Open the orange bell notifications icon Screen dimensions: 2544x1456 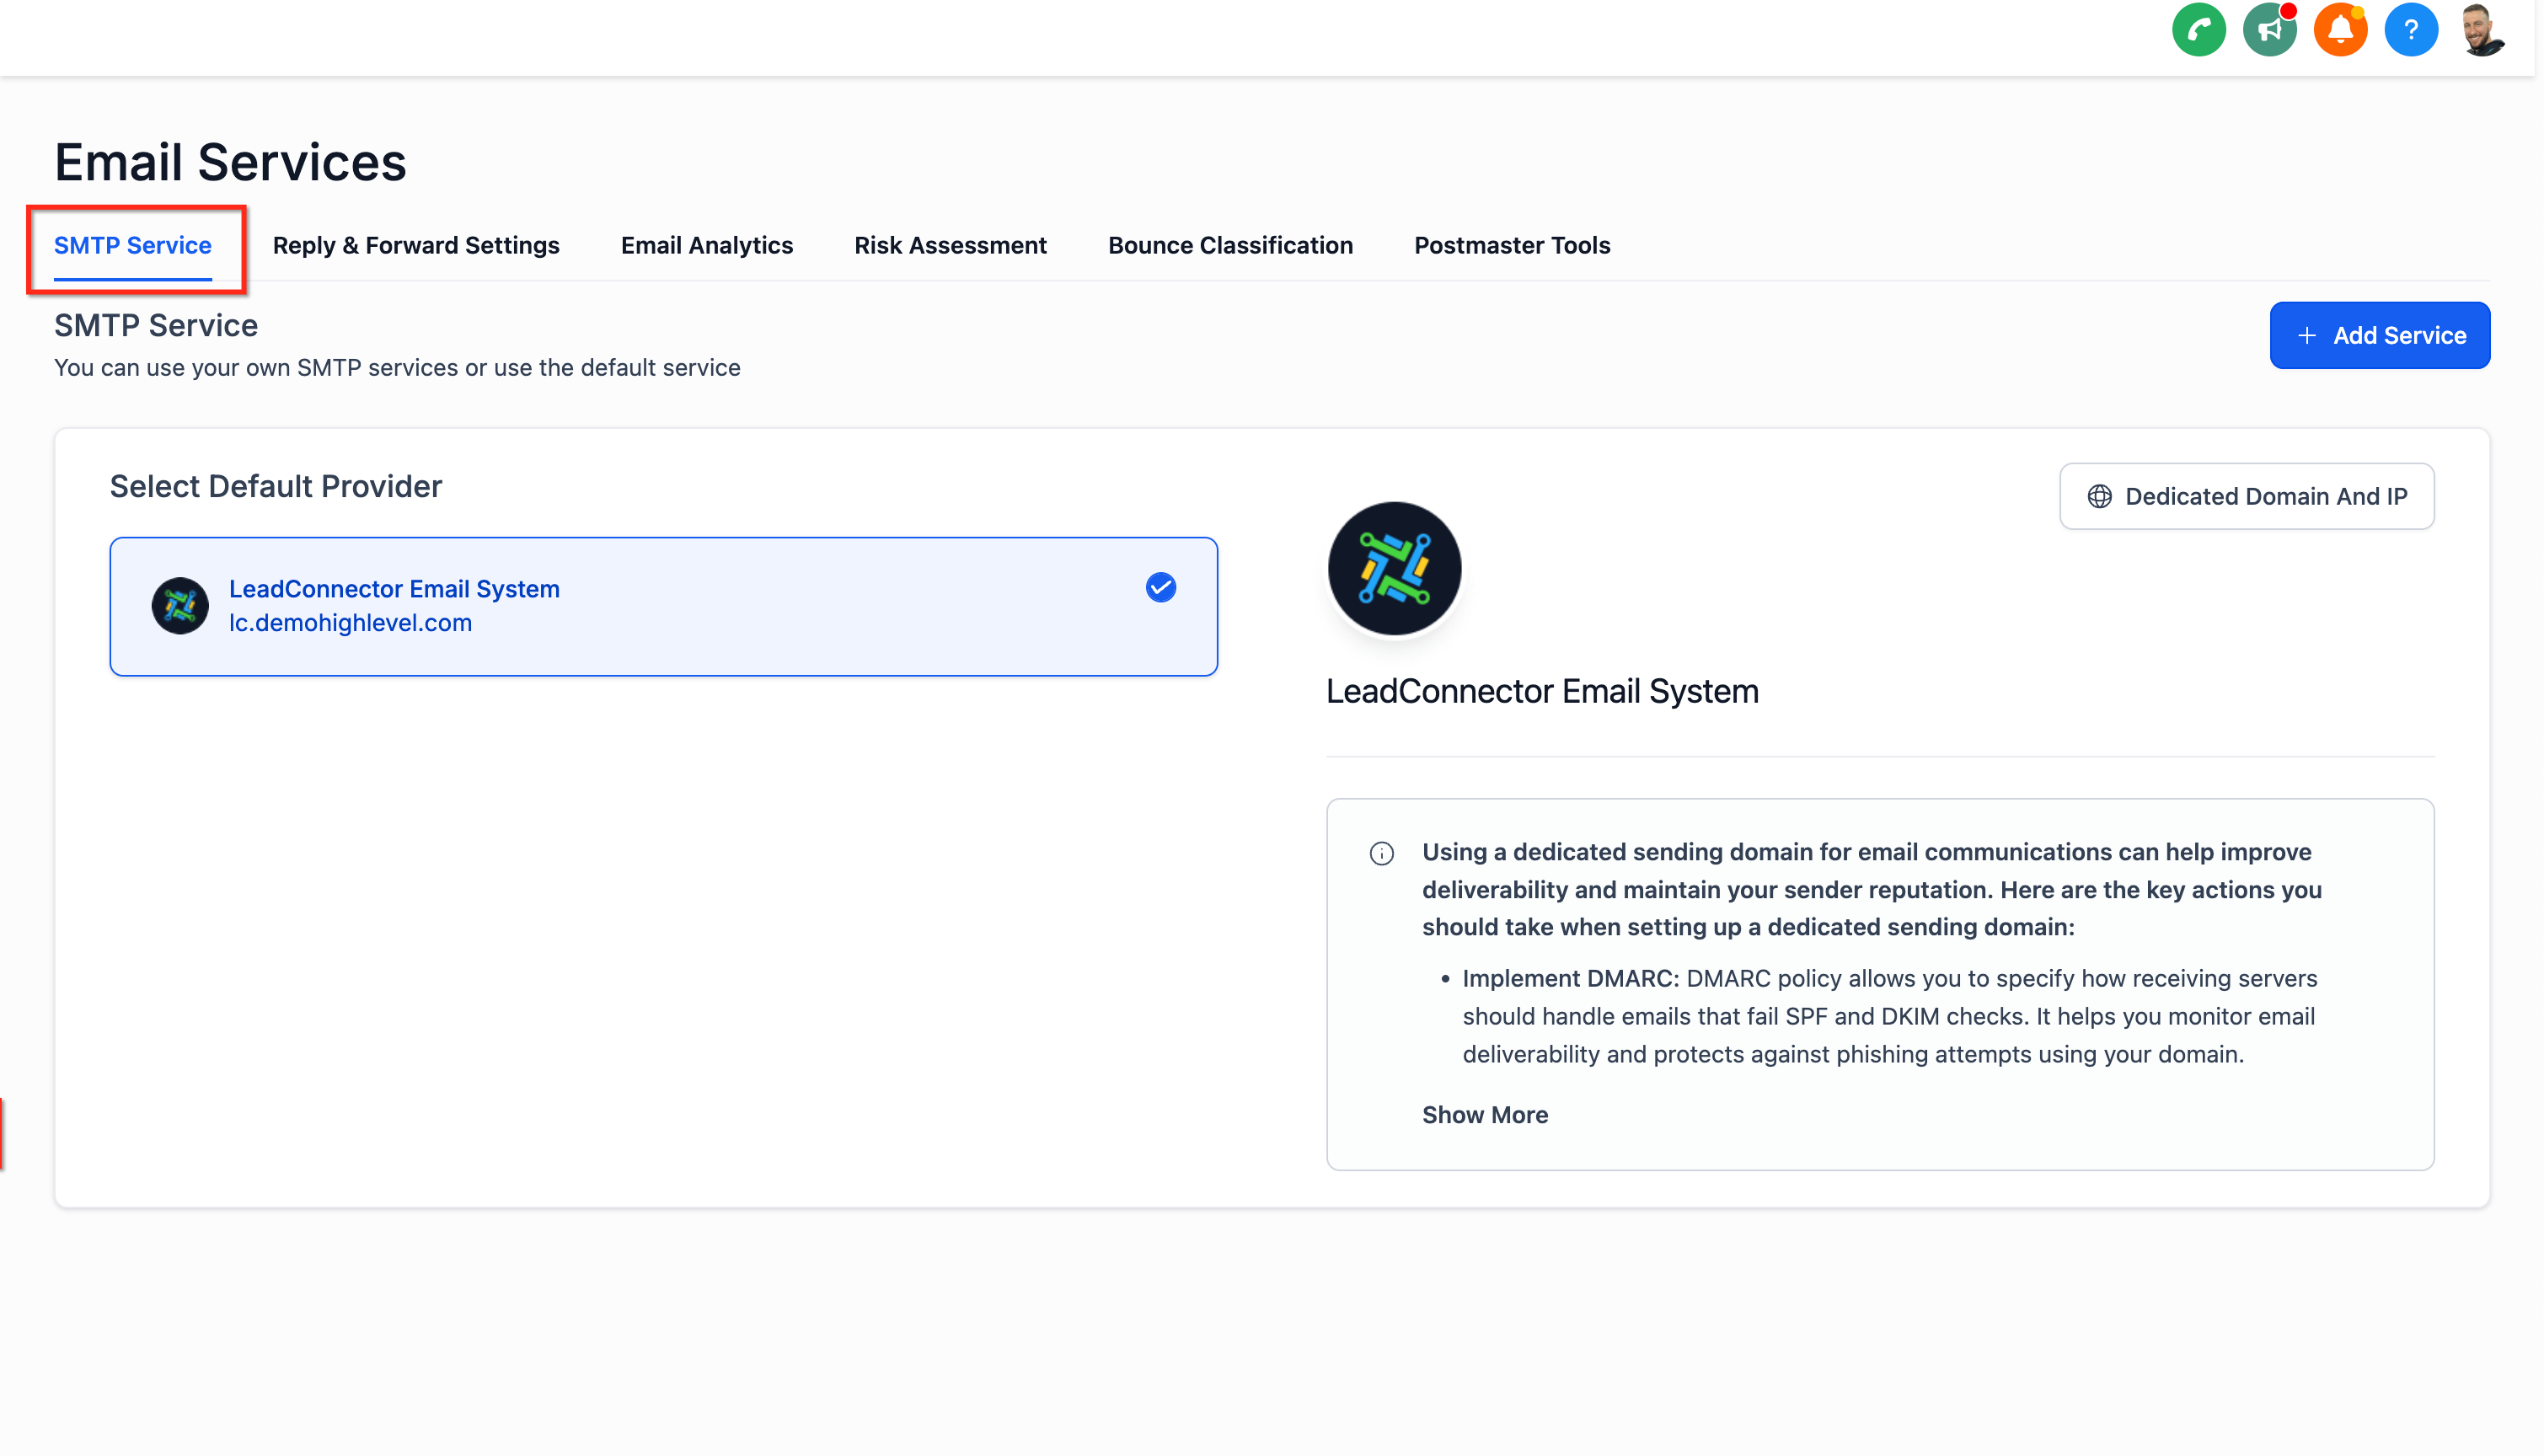(2340, 30)
